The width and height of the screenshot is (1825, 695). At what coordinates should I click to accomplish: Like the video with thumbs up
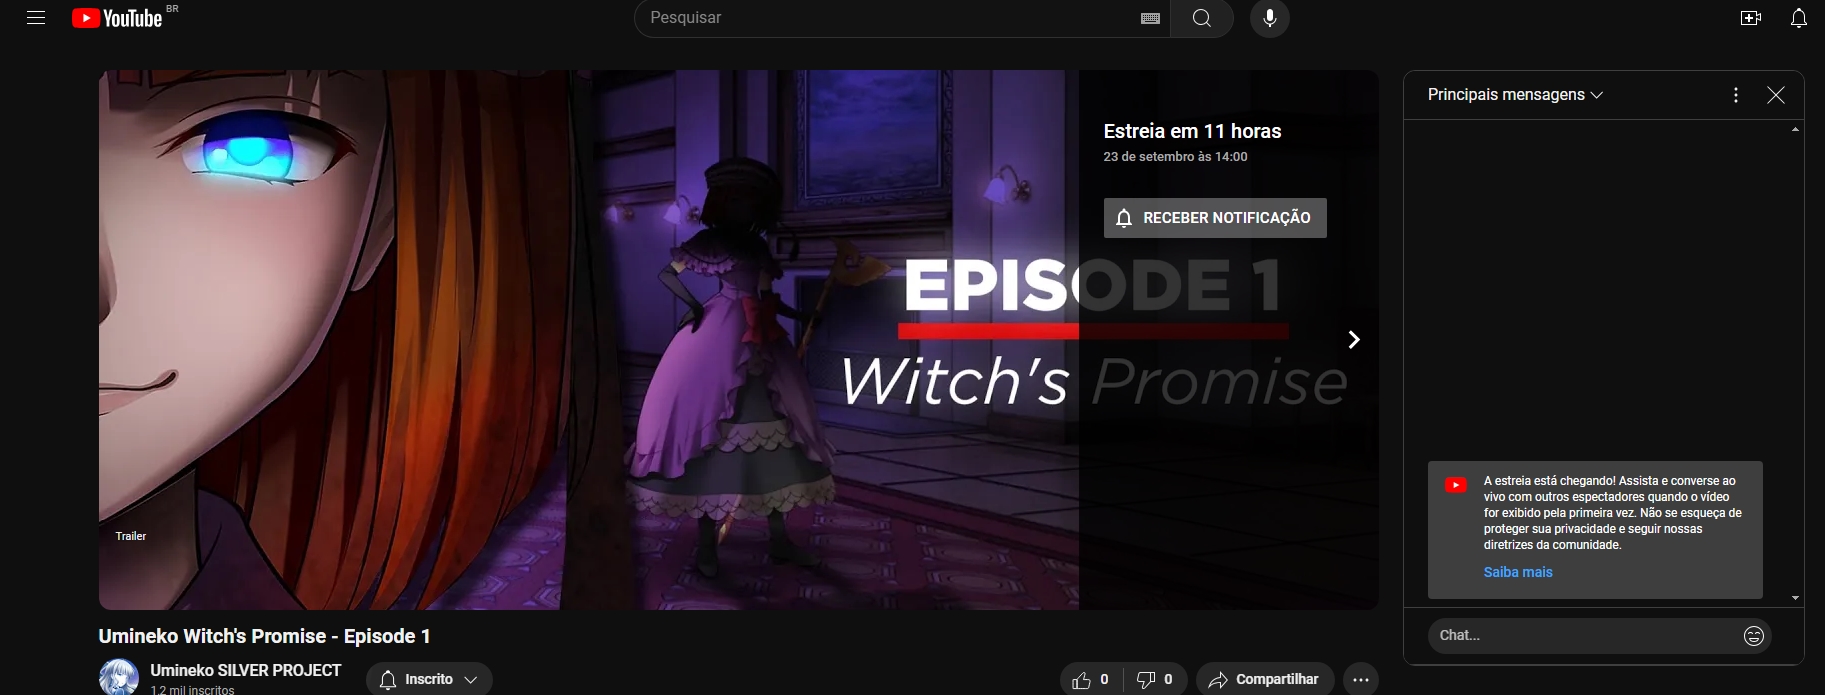(1091, 680)
